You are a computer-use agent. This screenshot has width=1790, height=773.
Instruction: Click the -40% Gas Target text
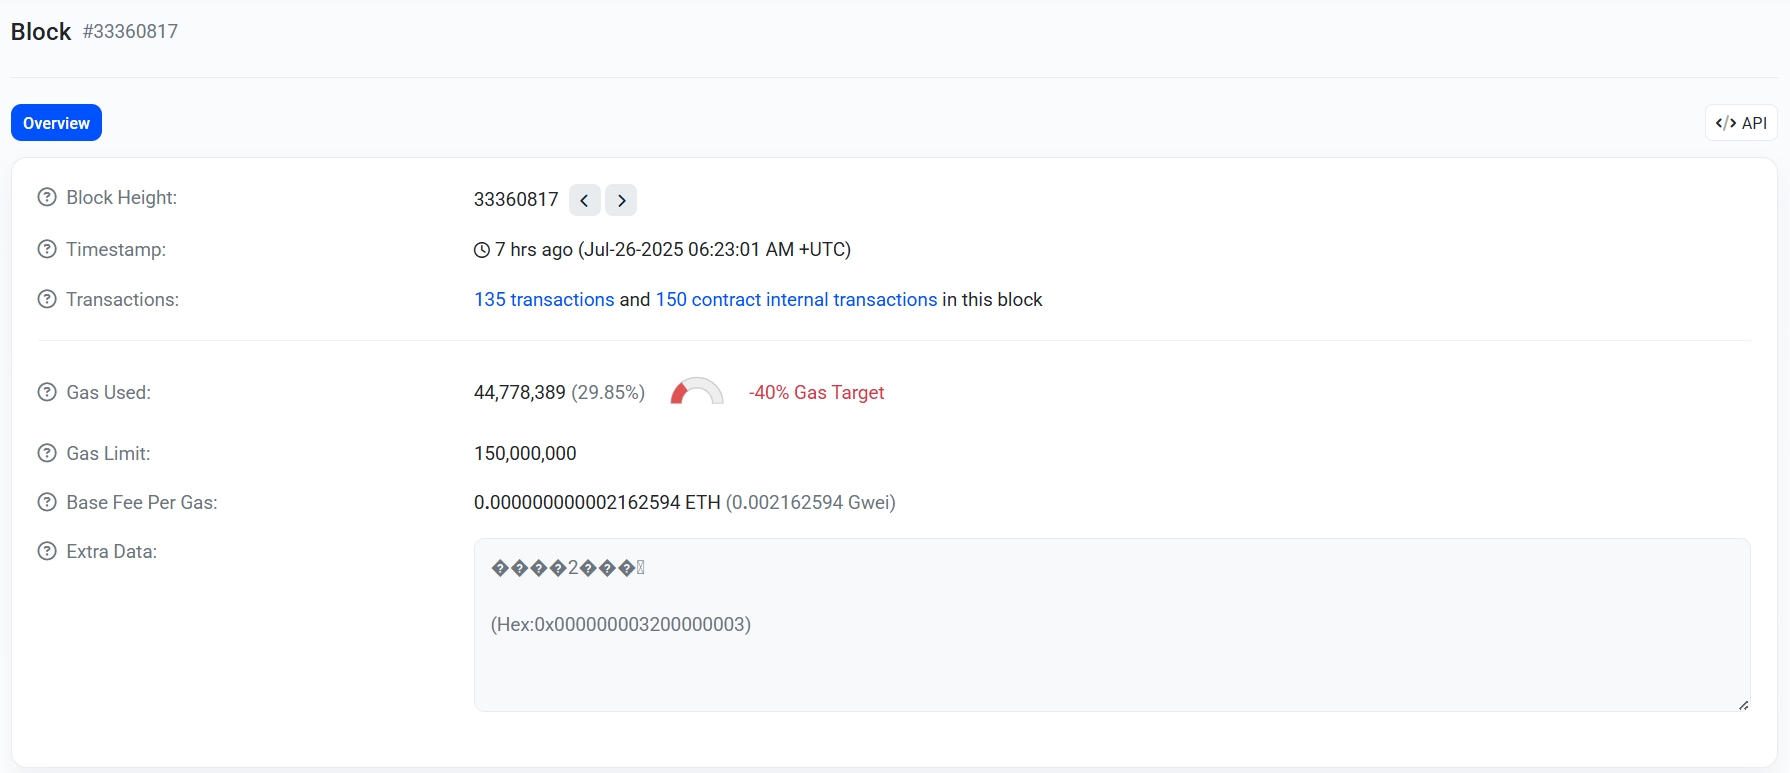click(816, 393)
